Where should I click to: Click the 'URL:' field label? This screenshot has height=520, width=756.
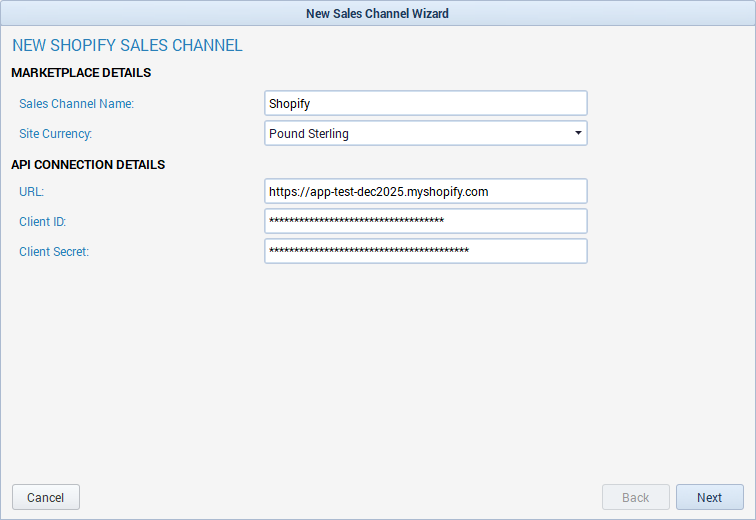click(32, 192)
